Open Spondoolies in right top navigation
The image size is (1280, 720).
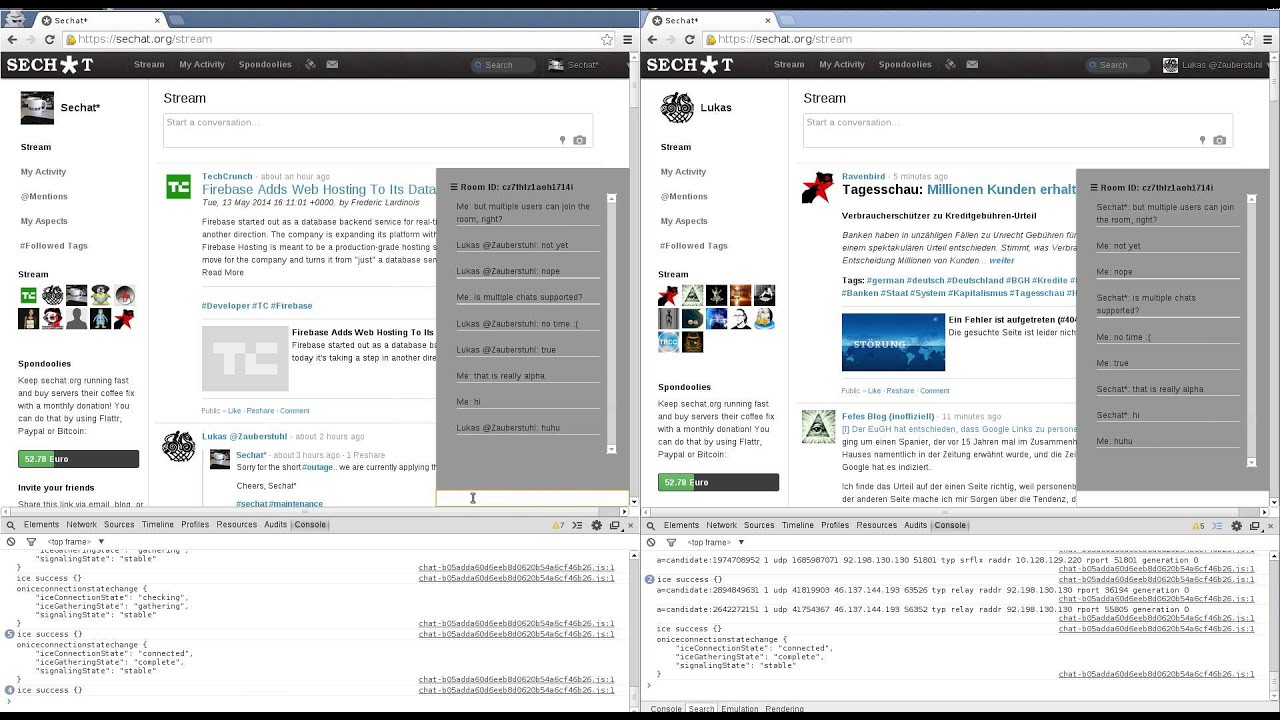coord(905,65)
